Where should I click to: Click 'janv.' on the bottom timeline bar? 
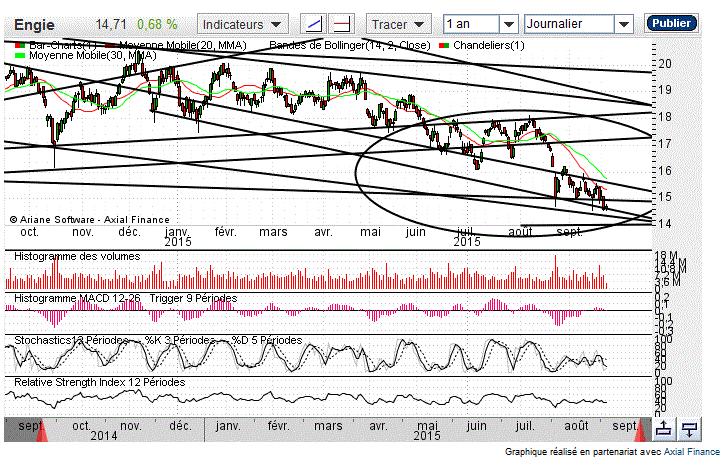(228, 426)
